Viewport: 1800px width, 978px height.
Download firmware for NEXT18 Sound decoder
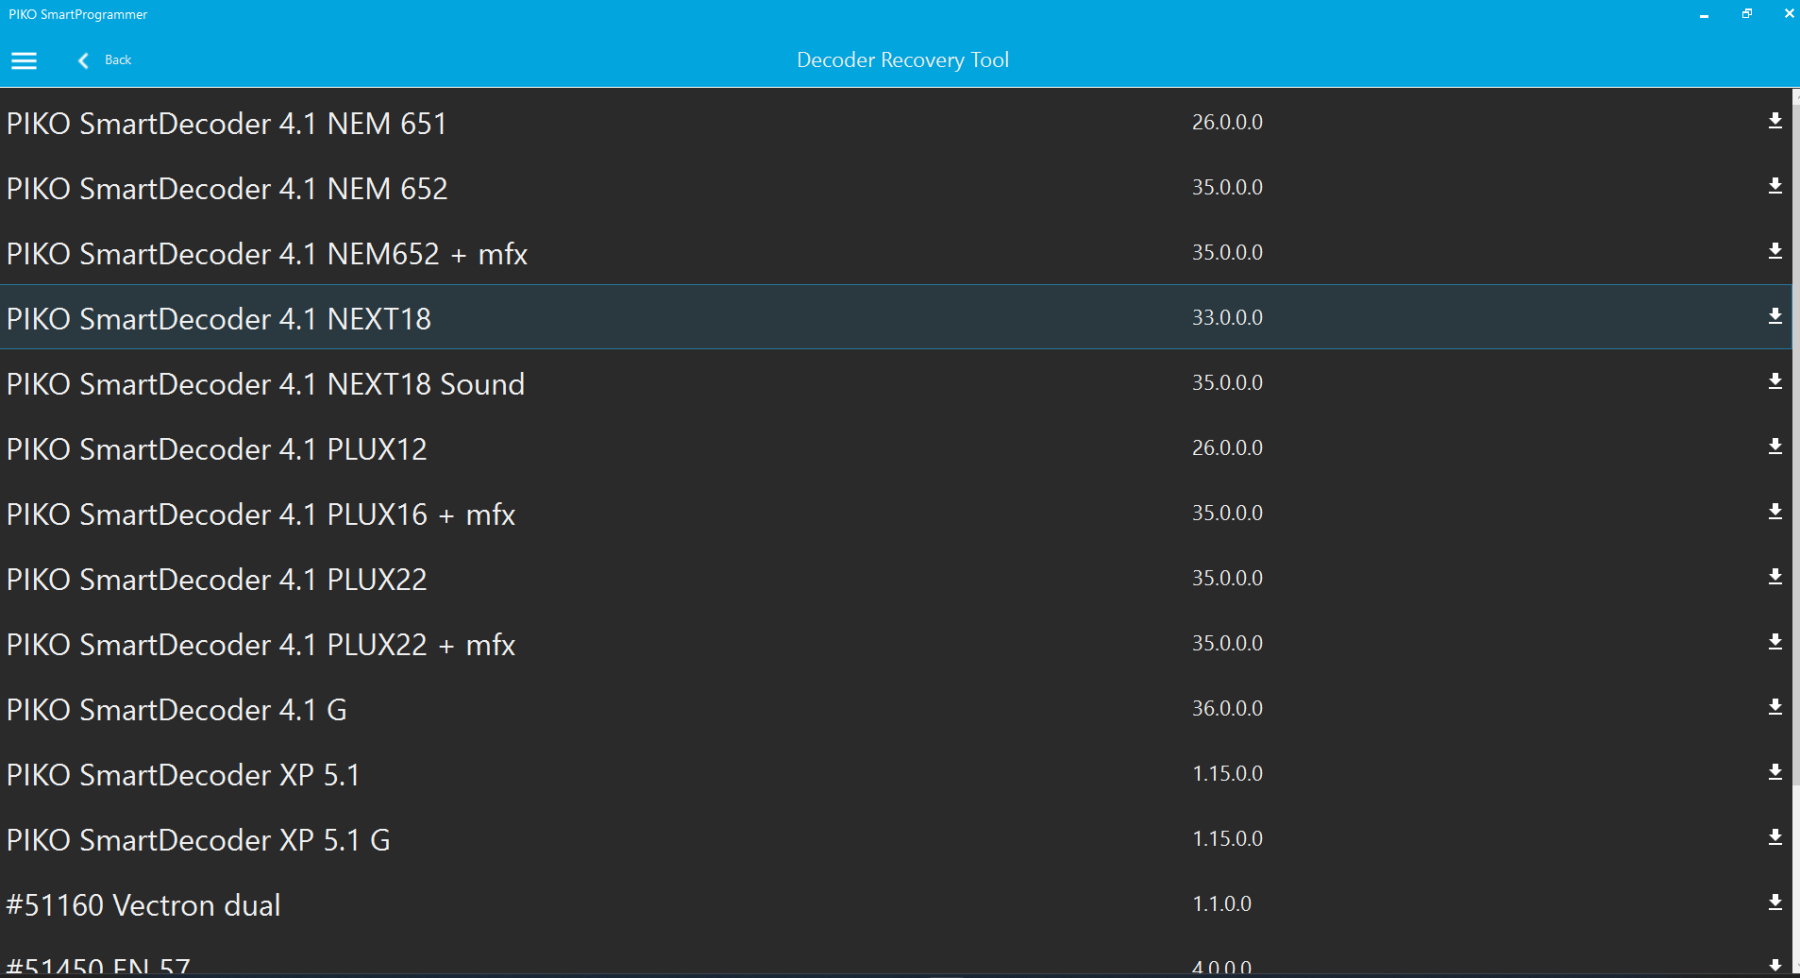(x=1775, y=381)
